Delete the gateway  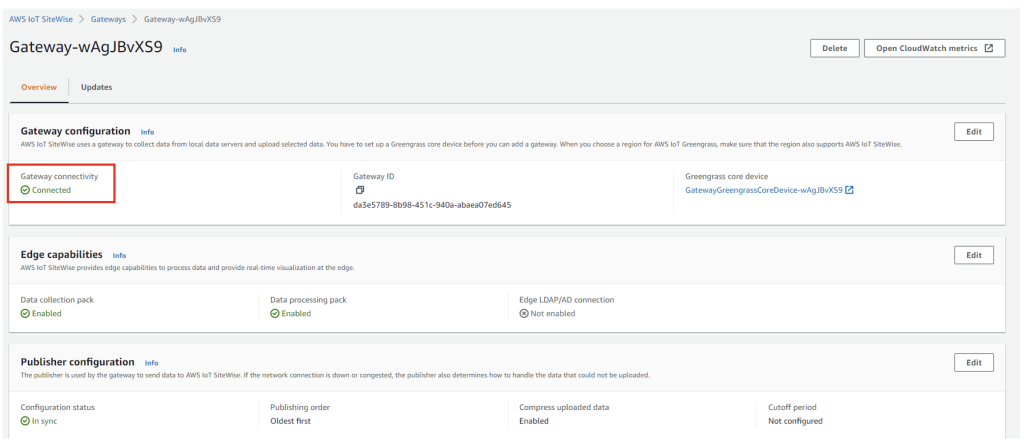tap(834, 48)
